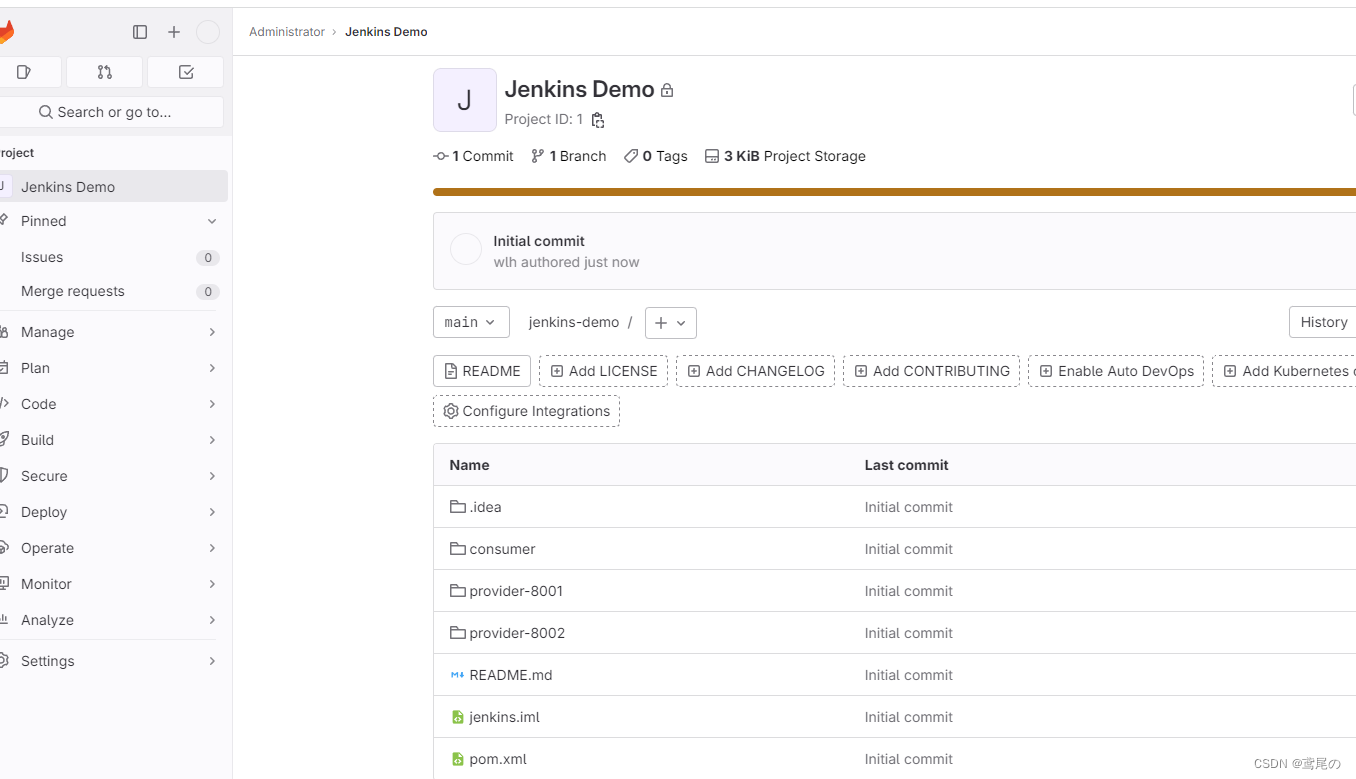Copy the project ID icon
Image resolution: width=1356 pixels, height=779 pixels.
click(x=598, y=120)
